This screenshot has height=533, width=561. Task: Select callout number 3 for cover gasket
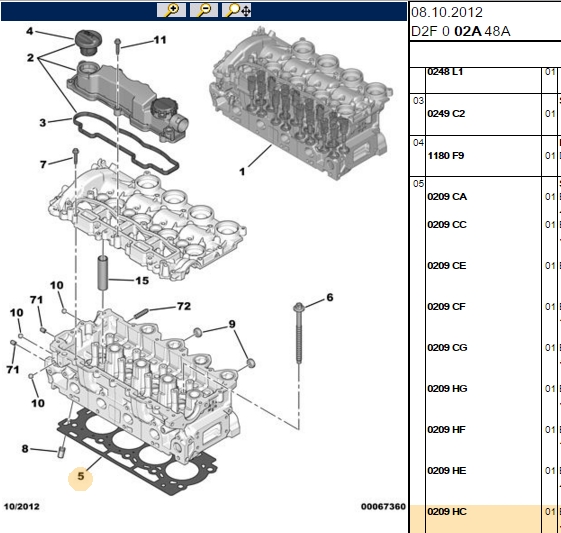point(43,123)
